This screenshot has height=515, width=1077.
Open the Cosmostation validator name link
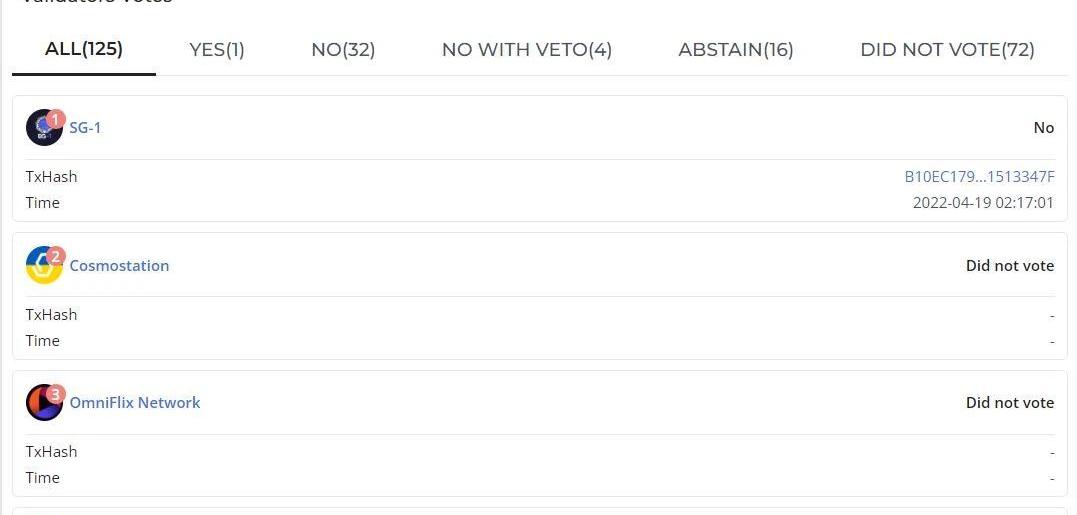[119, 265]
